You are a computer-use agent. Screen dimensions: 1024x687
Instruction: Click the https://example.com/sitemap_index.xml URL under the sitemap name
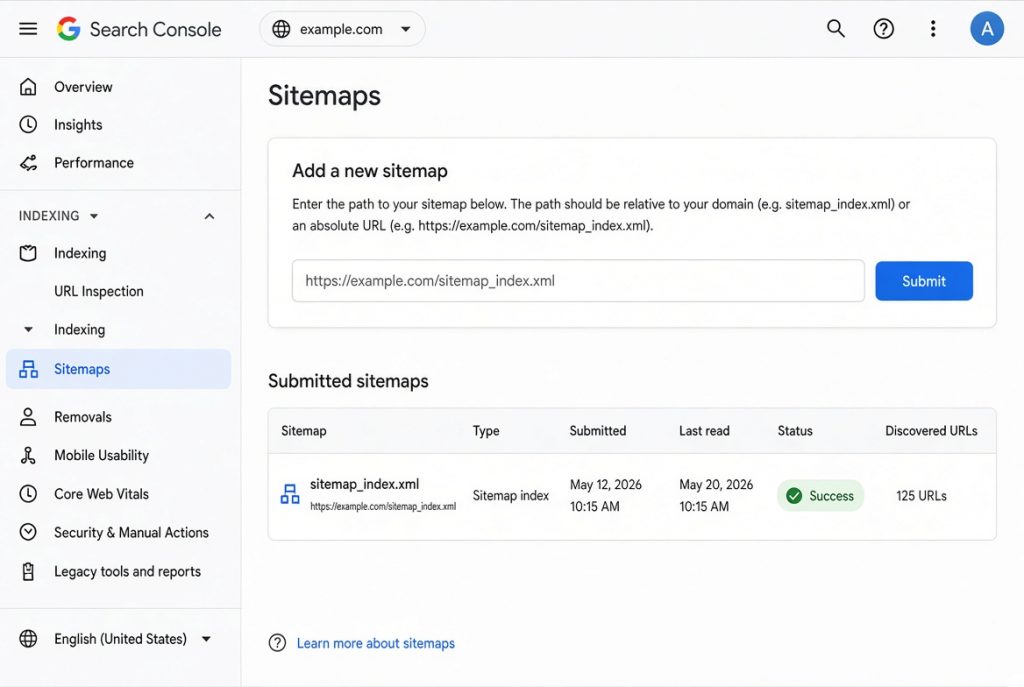tap(383, 506)
